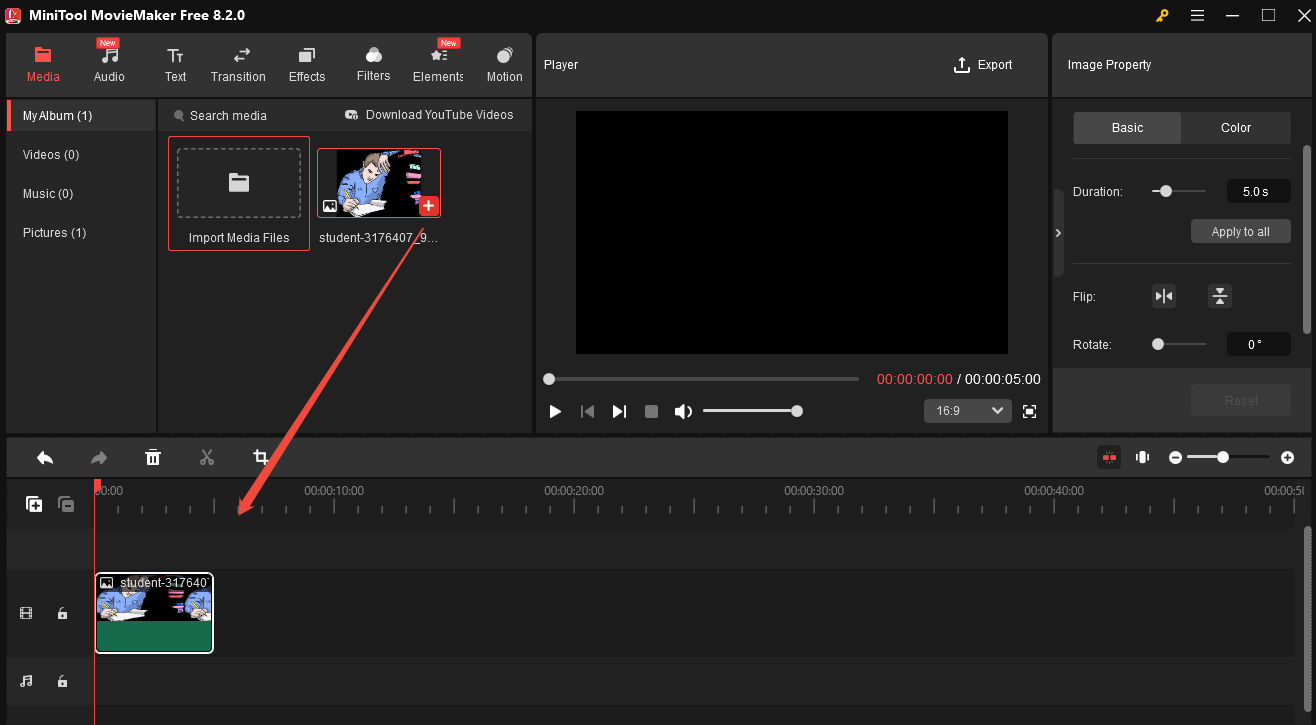Open the Filters tab

pyautogui.click(x=373, y=65)
